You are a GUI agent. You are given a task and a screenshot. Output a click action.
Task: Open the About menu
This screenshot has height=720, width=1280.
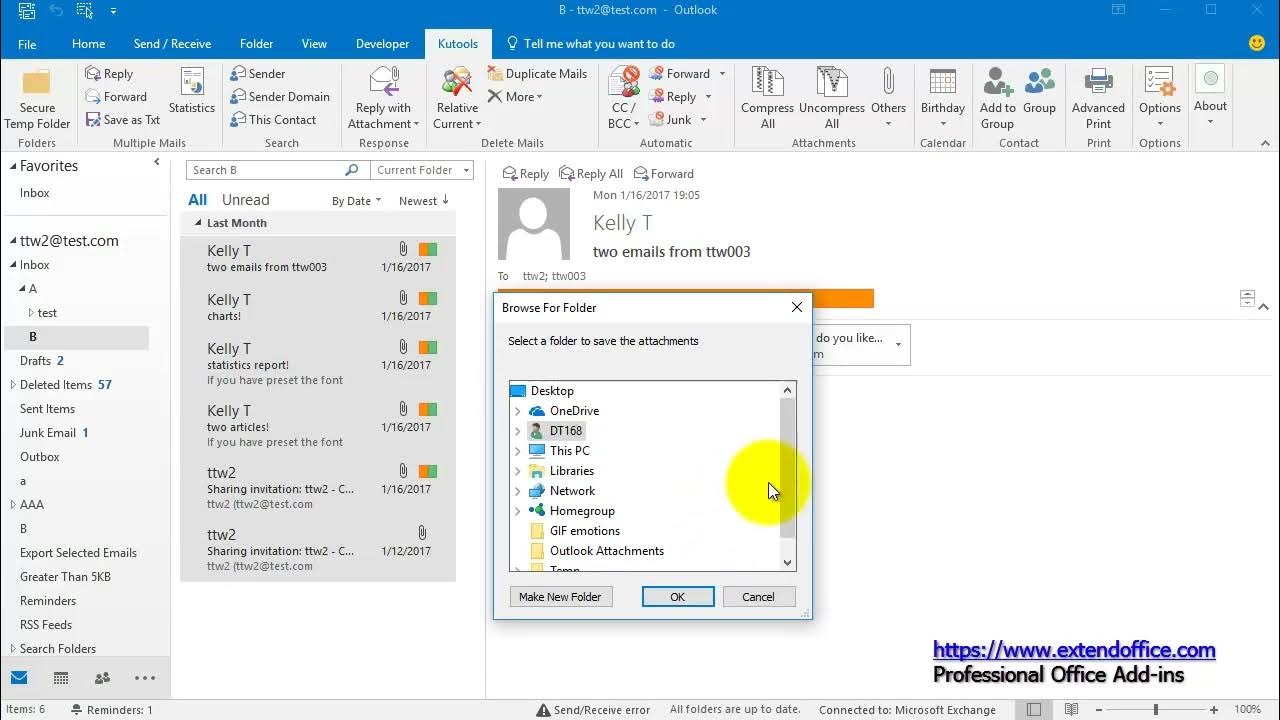pyautogui.click(x=1210, y=97)
